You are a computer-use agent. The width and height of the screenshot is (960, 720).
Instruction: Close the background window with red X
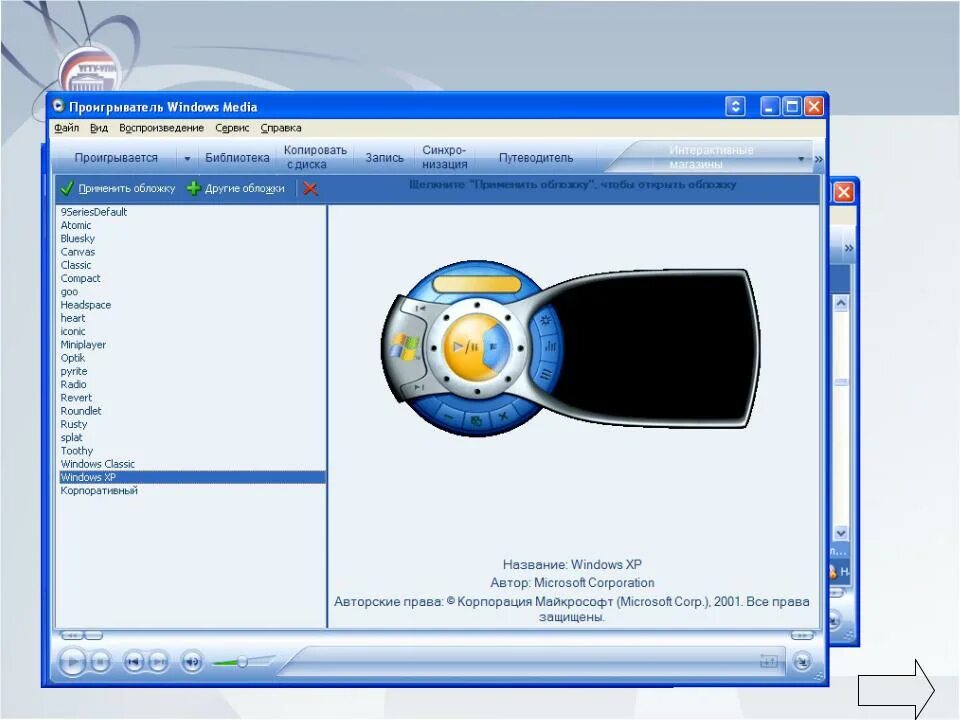tap(844, 192)
